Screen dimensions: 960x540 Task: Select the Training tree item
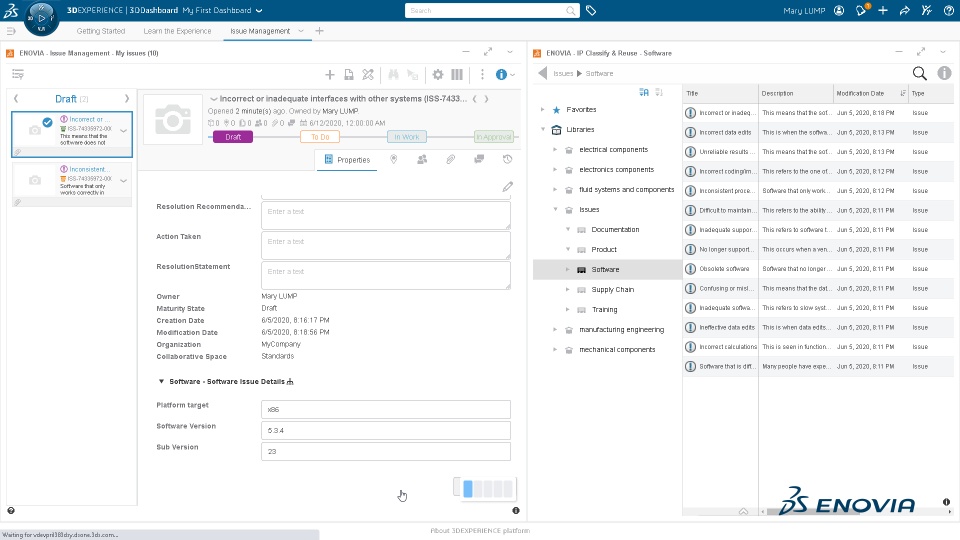(x=604, y=310)
